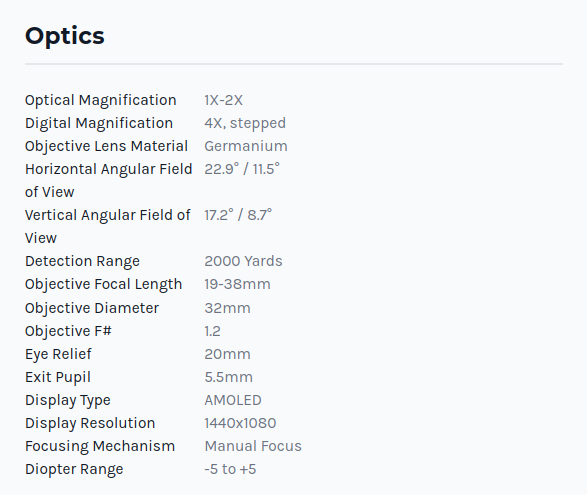The width and height of the screenshot is (587, 495).
Task: Click the 17.2° / 8.7° value
Action: point(238,215)
